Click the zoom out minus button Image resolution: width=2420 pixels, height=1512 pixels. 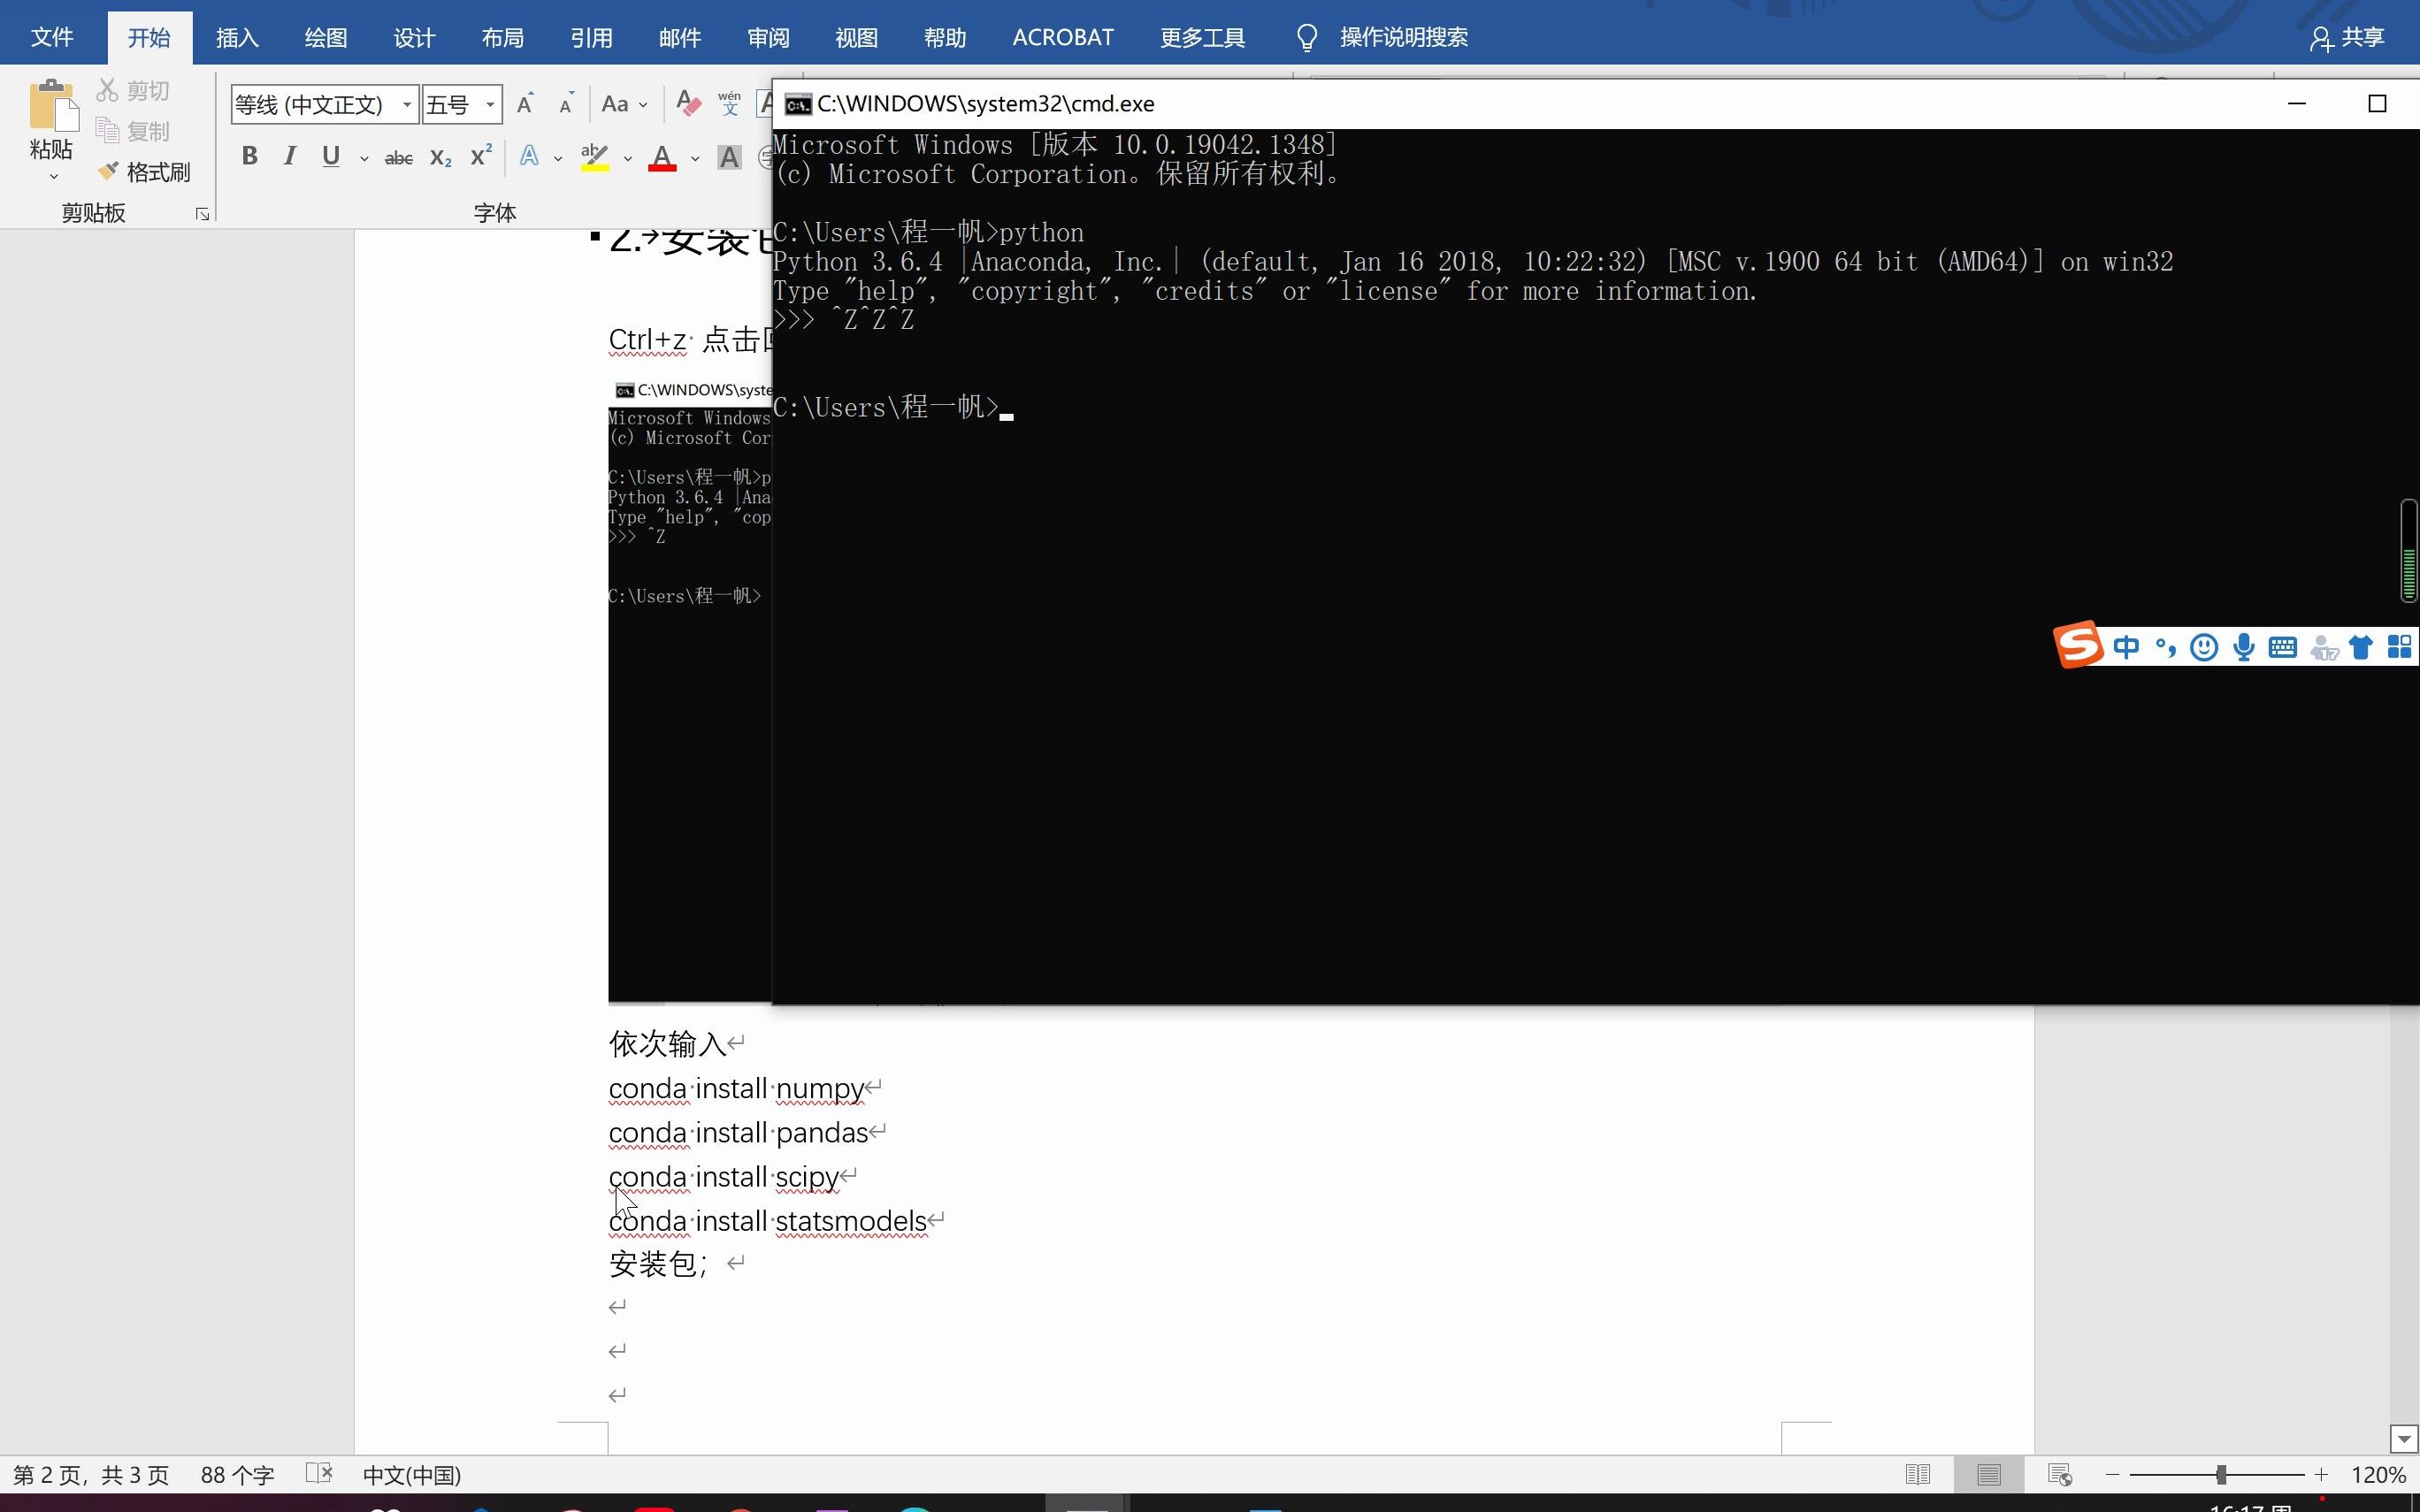[x=2112, y=1475]
